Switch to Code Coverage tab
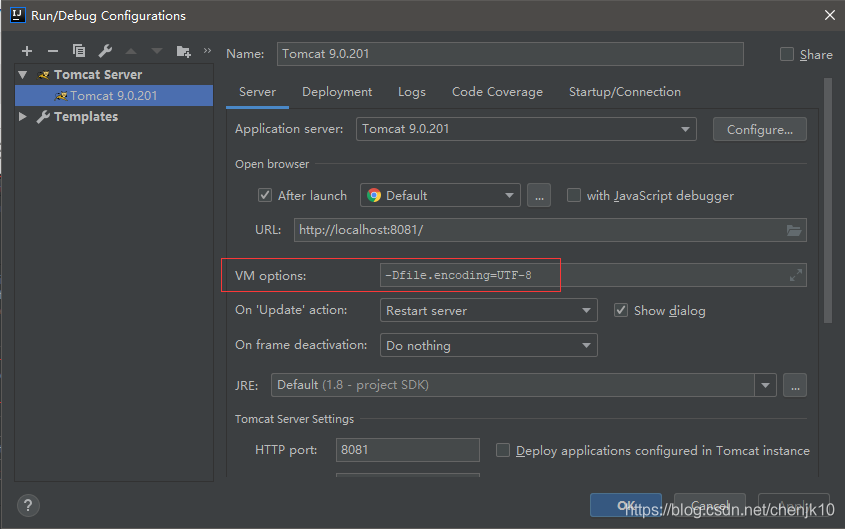 (497, 92)
